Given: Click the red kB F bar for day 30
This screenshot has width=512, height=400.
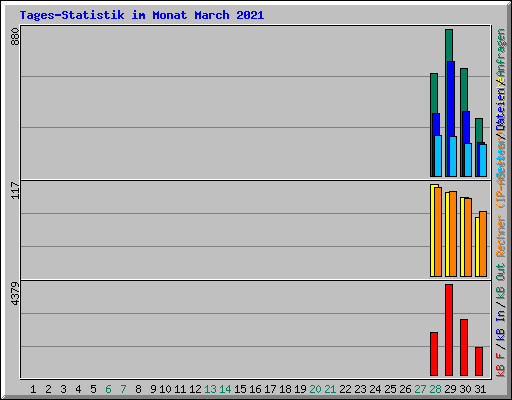Looking at the screenshot, I should point(464,347).
